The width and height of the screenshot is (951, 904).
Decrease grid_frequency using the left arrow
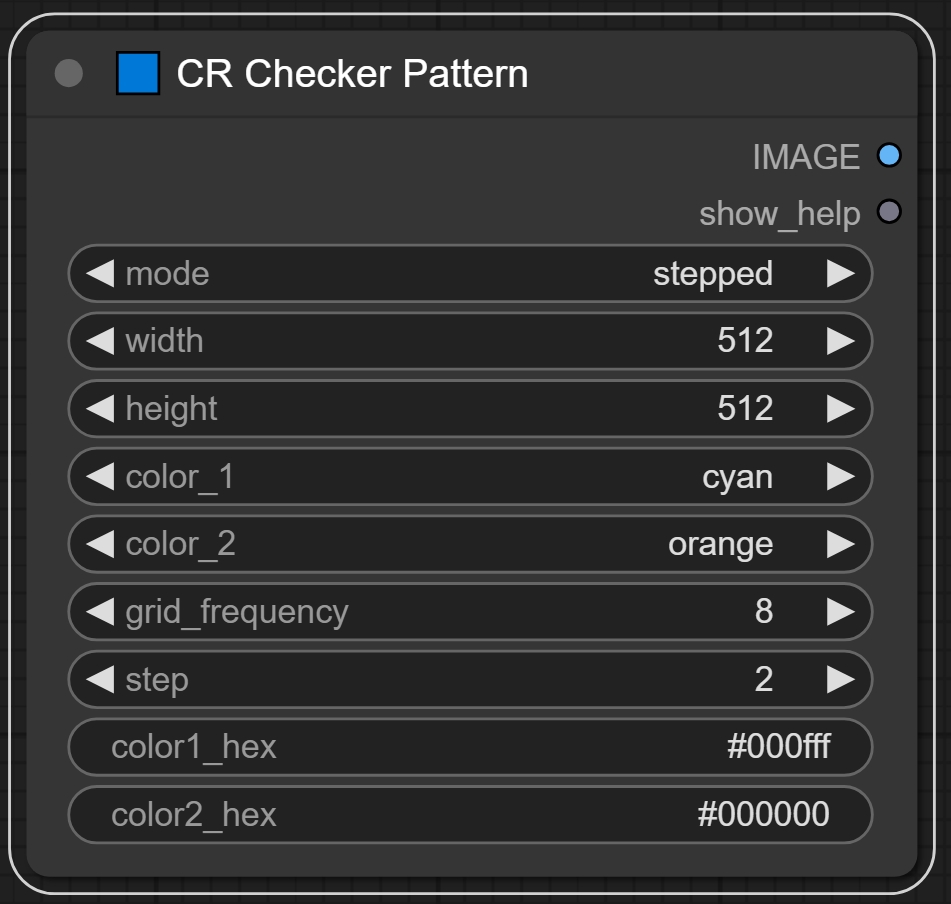(100, 612)
